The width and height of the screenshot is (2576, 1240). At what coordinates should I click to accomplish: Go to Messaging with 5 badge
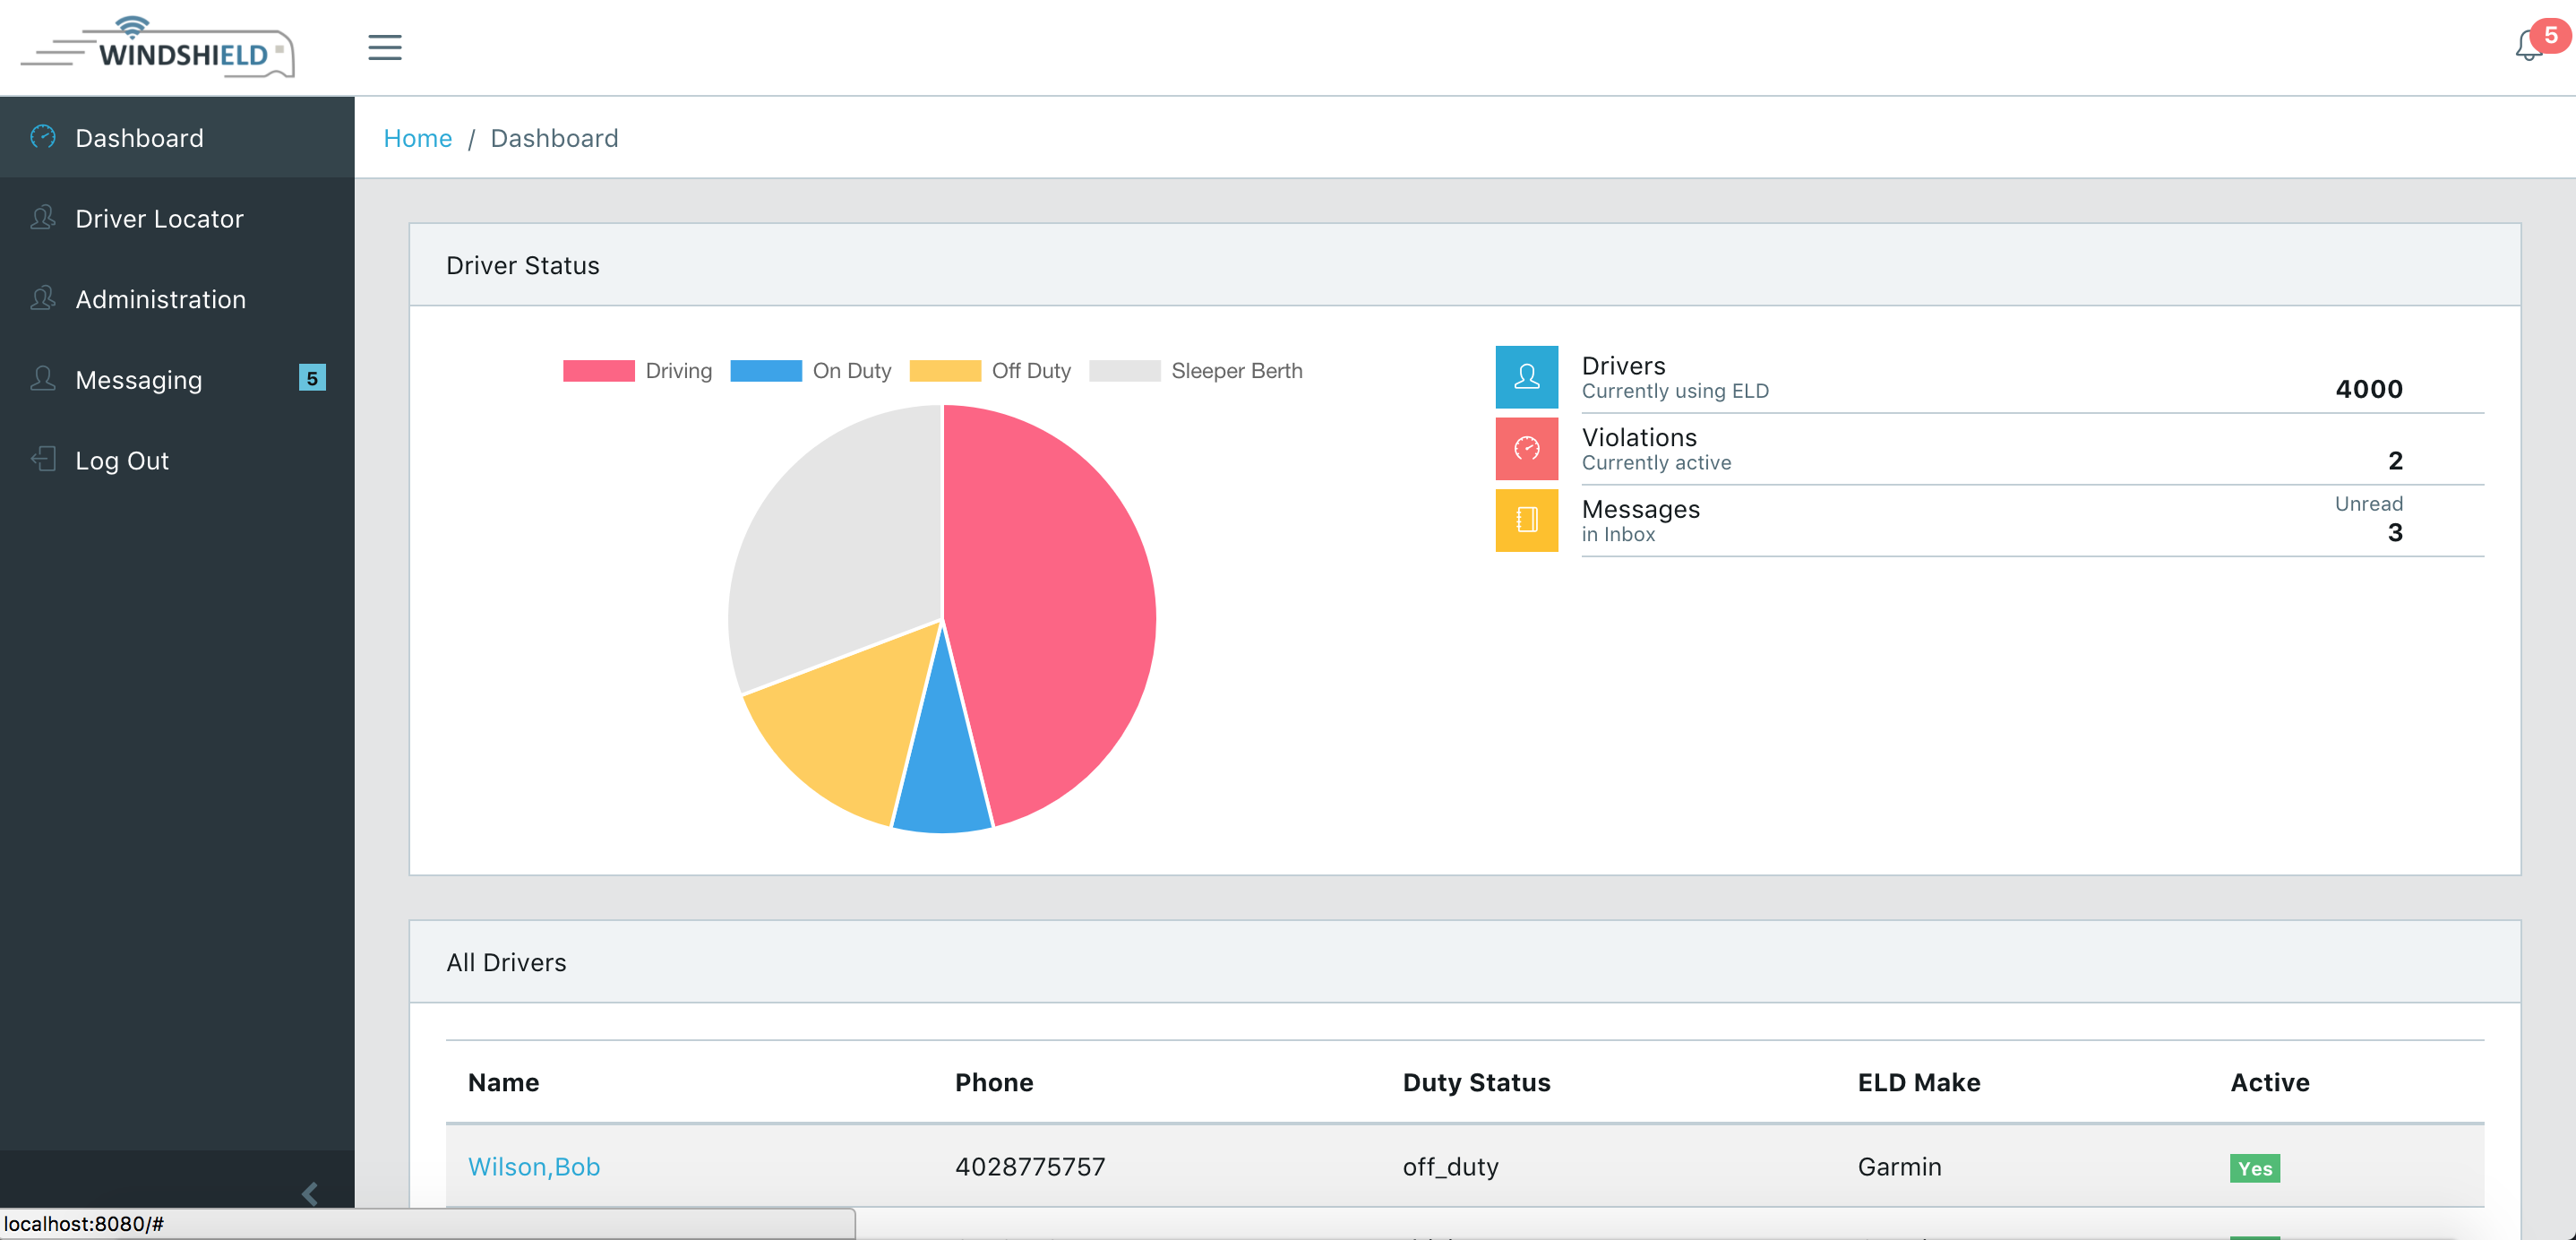coord(140,380)
